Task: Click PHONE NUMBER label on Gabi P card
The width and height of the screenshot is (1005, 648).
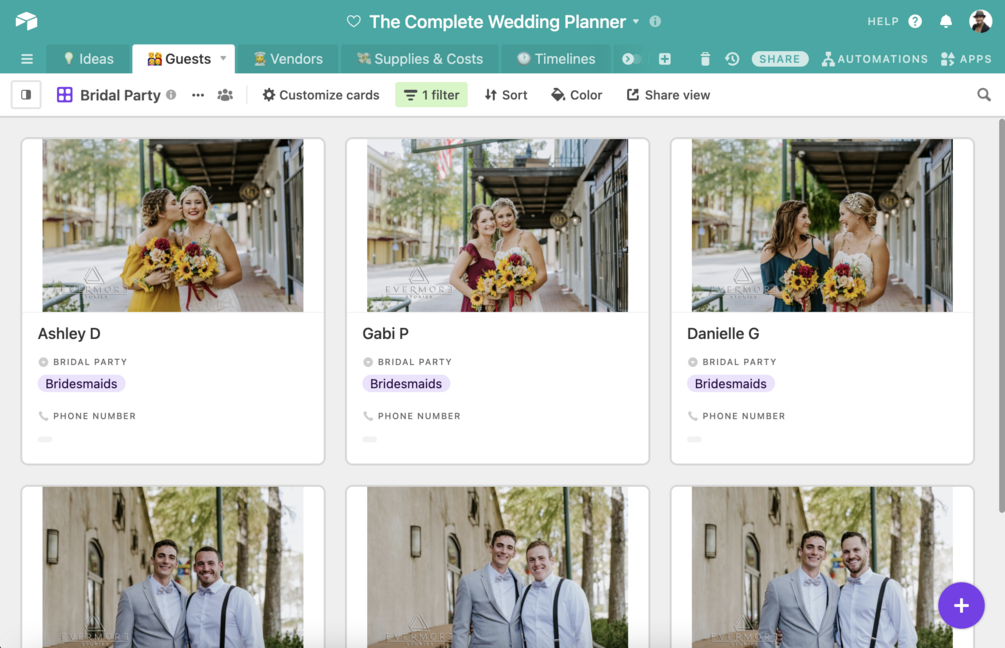Action: pos(419,416)
